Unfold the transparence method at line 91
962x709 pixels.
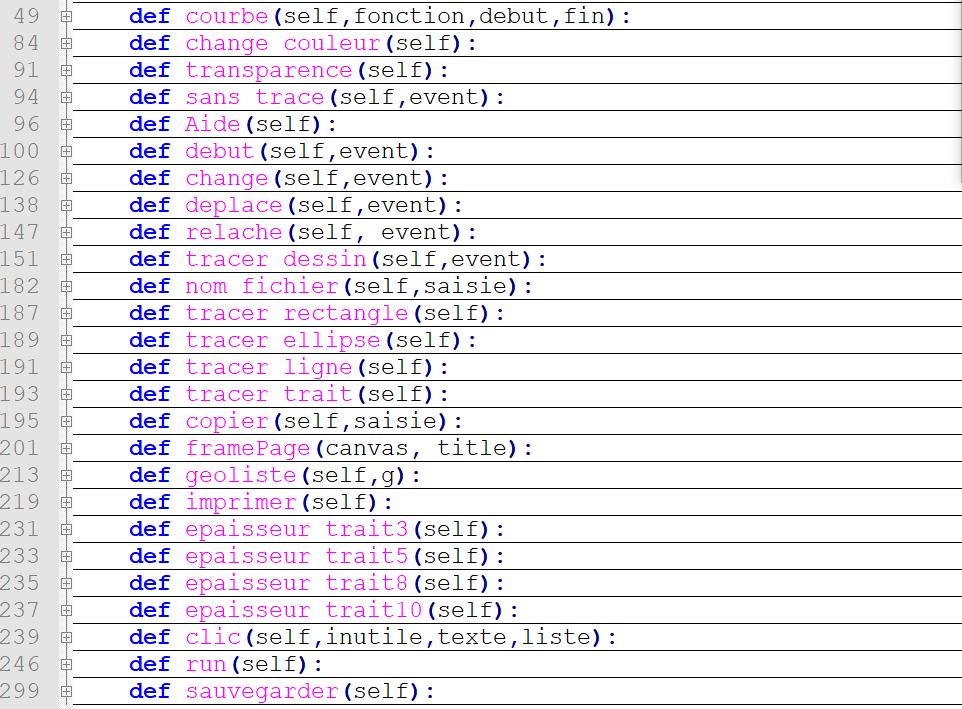66,71
